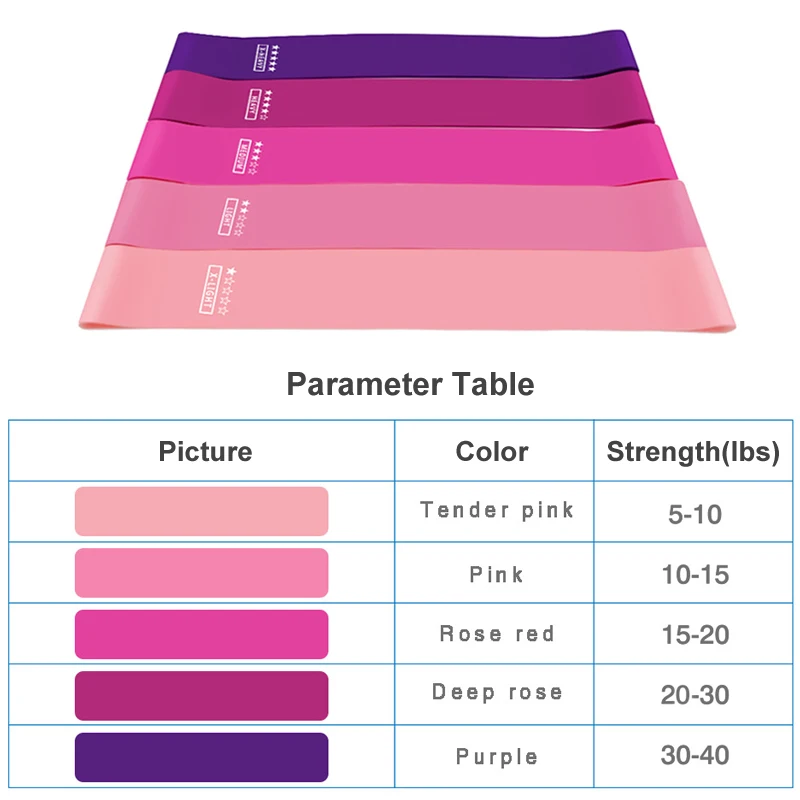The width and height of the screenshot is (800, 800).
Task: Select the pink swatch in the table
Action: pyautogui.click(x=201, y=573)
